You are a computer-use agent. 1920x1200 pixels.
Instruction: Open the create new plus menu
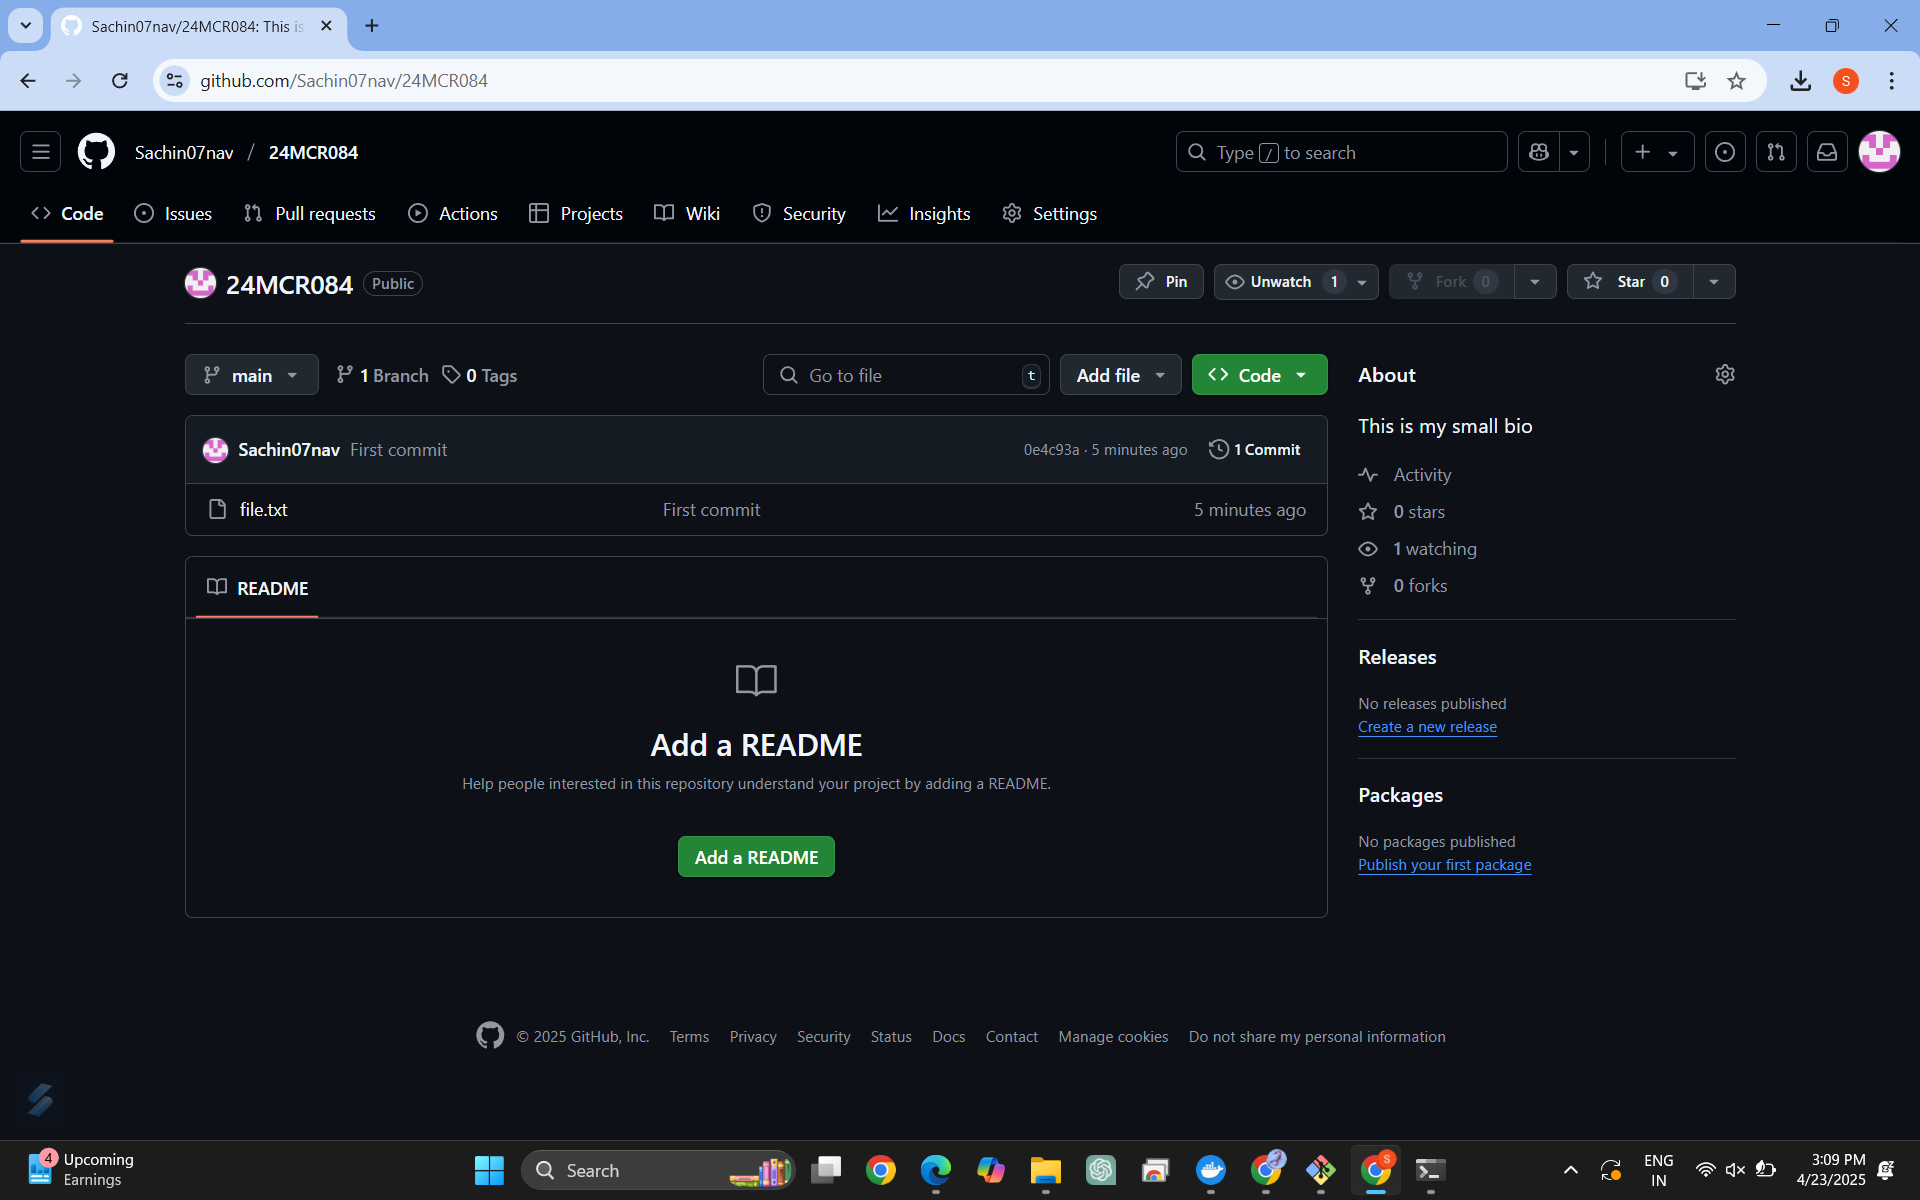[1656, 152]
